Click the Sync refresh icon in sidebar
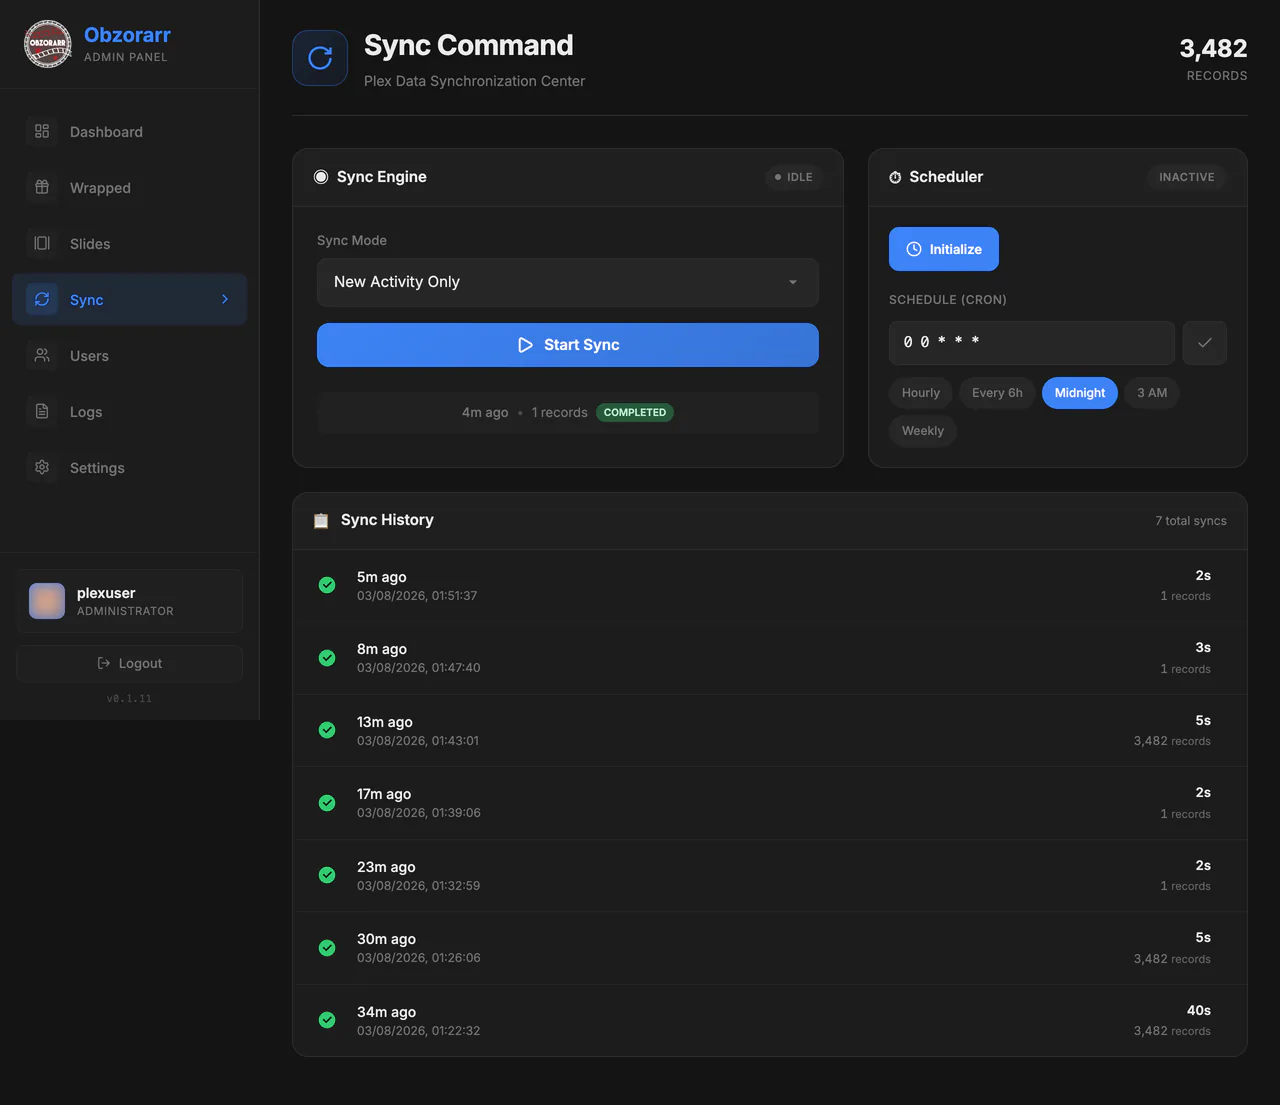Screen dimensions: 1280x1105 [x=42, y=299]
